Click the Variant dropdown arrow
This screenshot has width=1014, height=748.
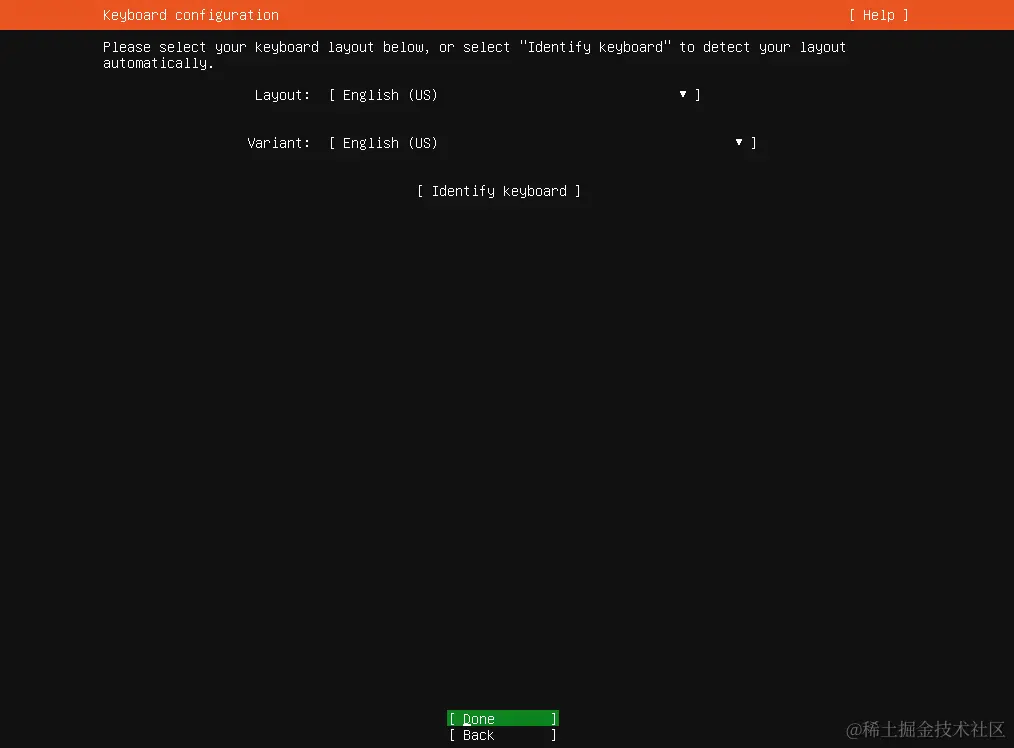[739, 142]
